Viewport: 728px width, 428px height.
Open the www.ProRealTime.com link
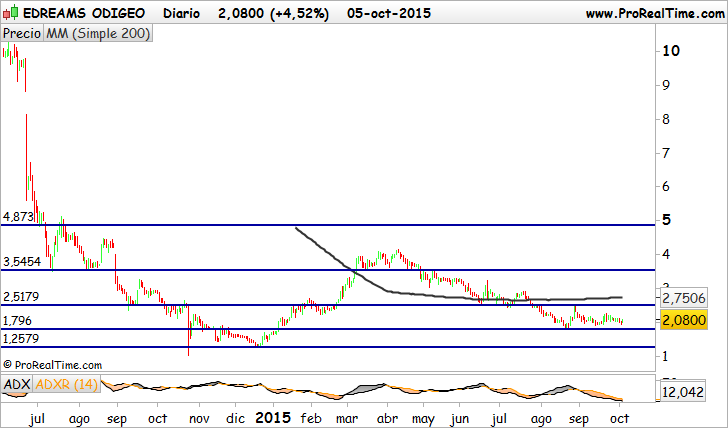pos(655,13)
